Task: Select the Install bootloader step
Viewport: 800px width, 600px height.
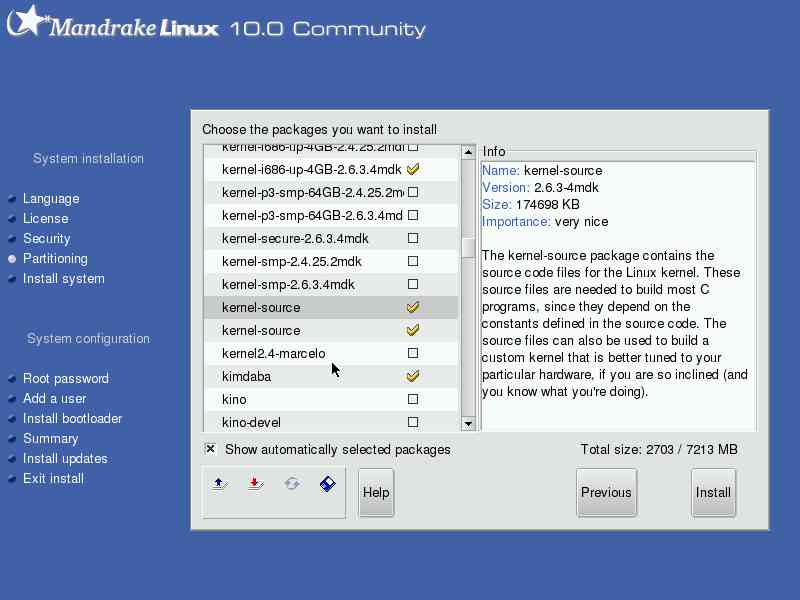Action: (x=72, y=419)
